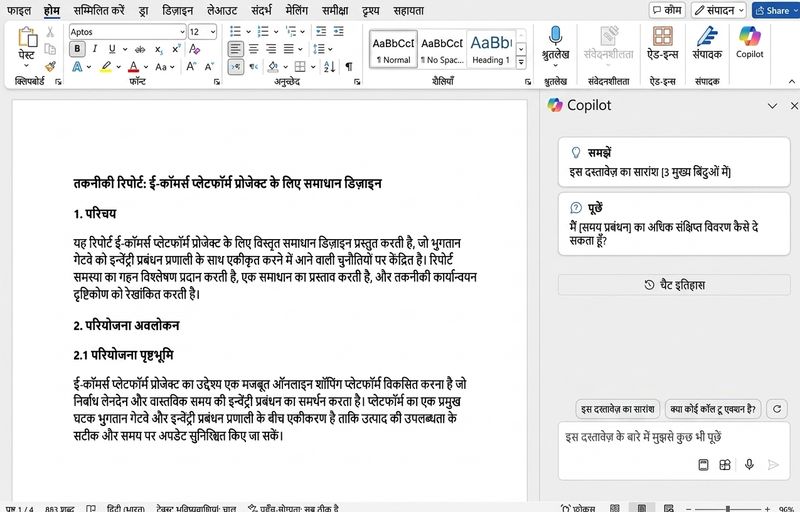Open the Add-ins ribbon button

(662, 43)
